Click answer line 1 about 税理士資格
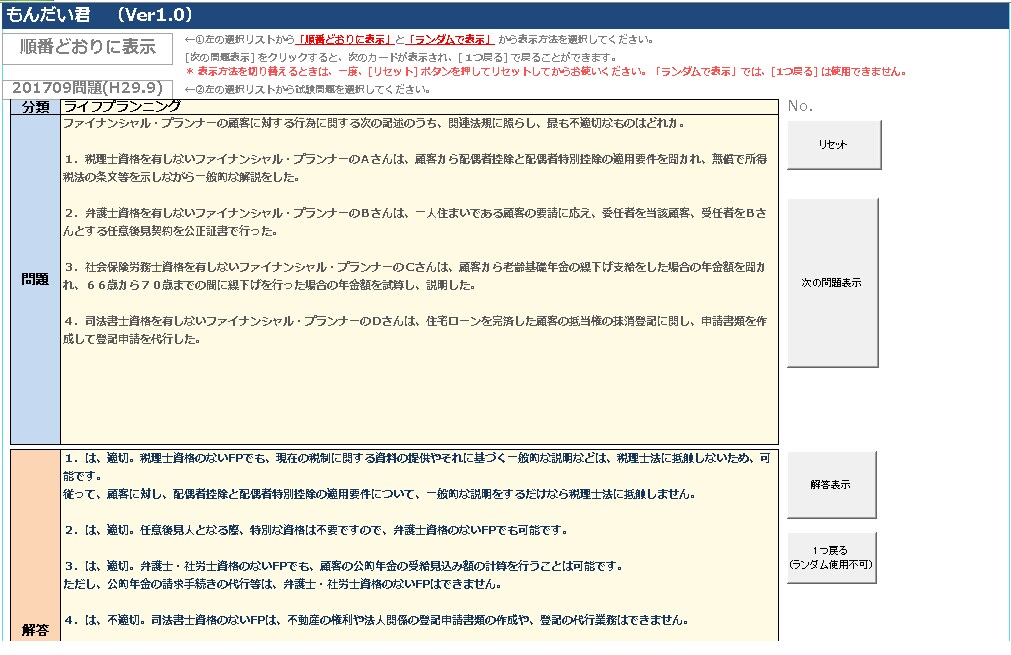This screenshot has height=655, width=1011. point(417,467)
